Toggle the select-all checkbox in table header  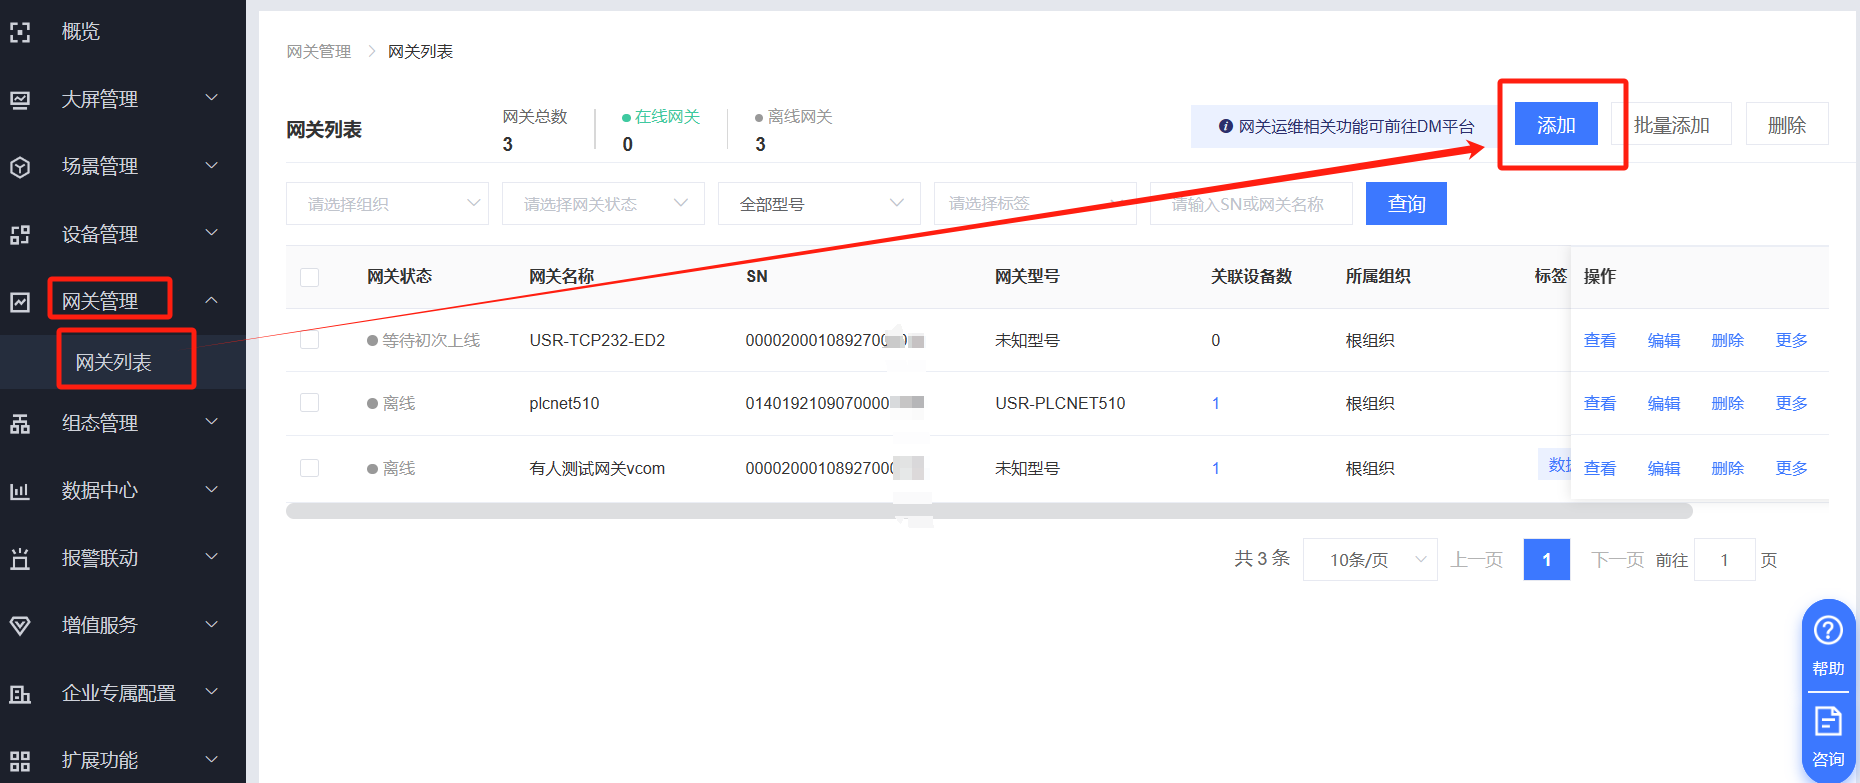[310, 277]
